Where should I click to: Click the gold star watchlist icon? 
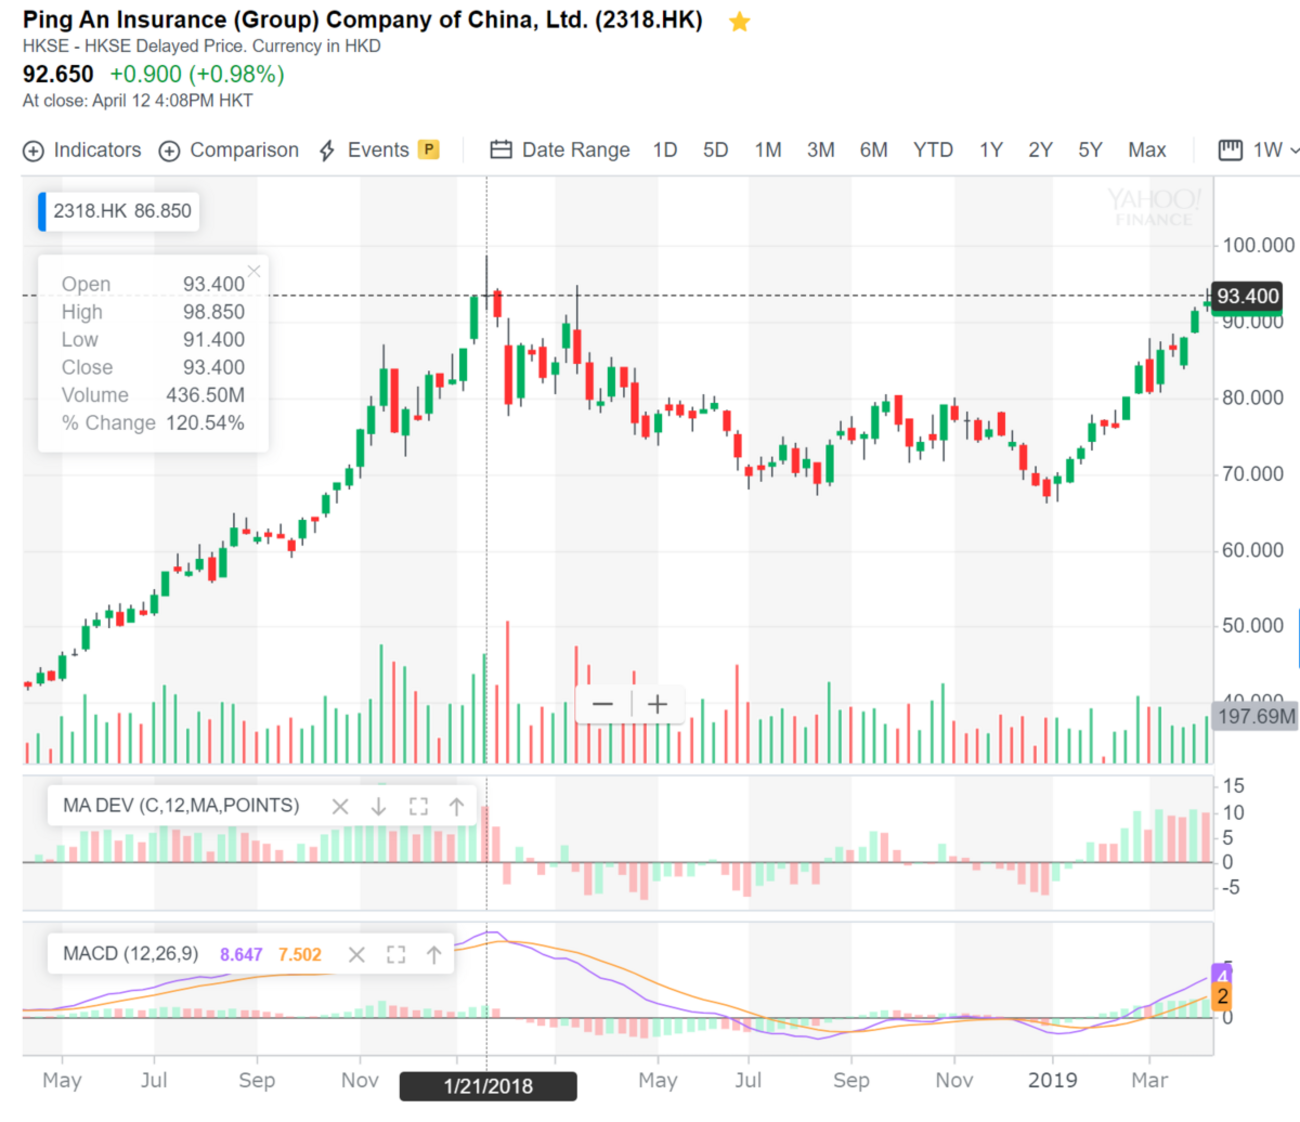740,21
